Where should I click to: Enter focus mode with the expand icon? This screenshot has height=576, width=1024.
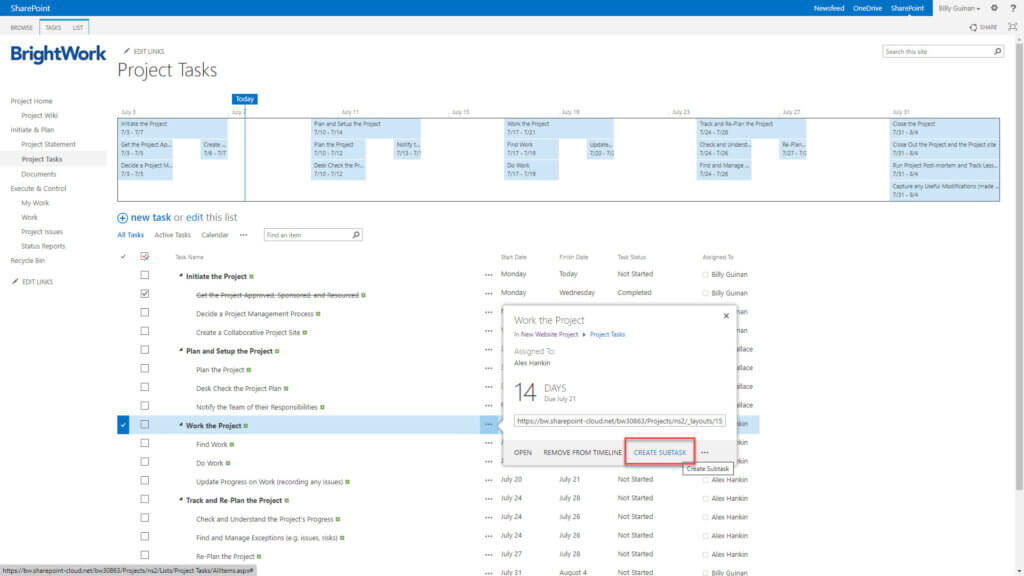(x=1014, y=27)
